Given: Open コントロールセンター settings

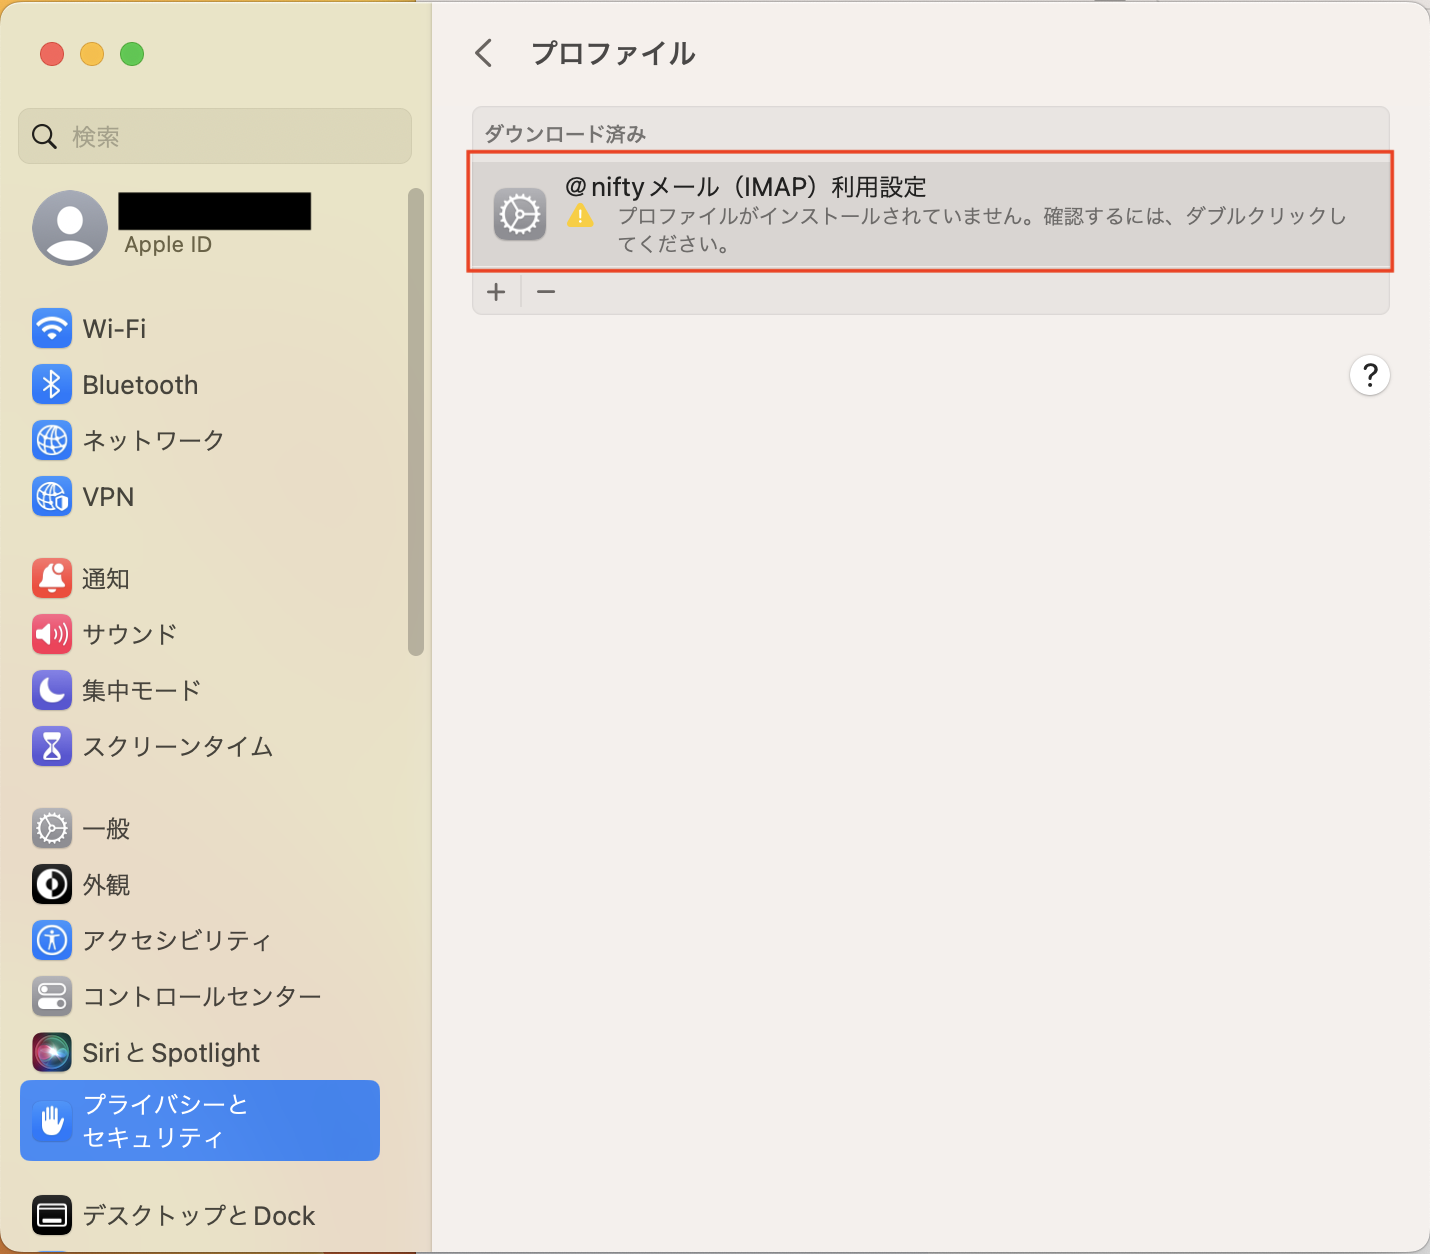Looking at the screenshot, I should (200, 996).
